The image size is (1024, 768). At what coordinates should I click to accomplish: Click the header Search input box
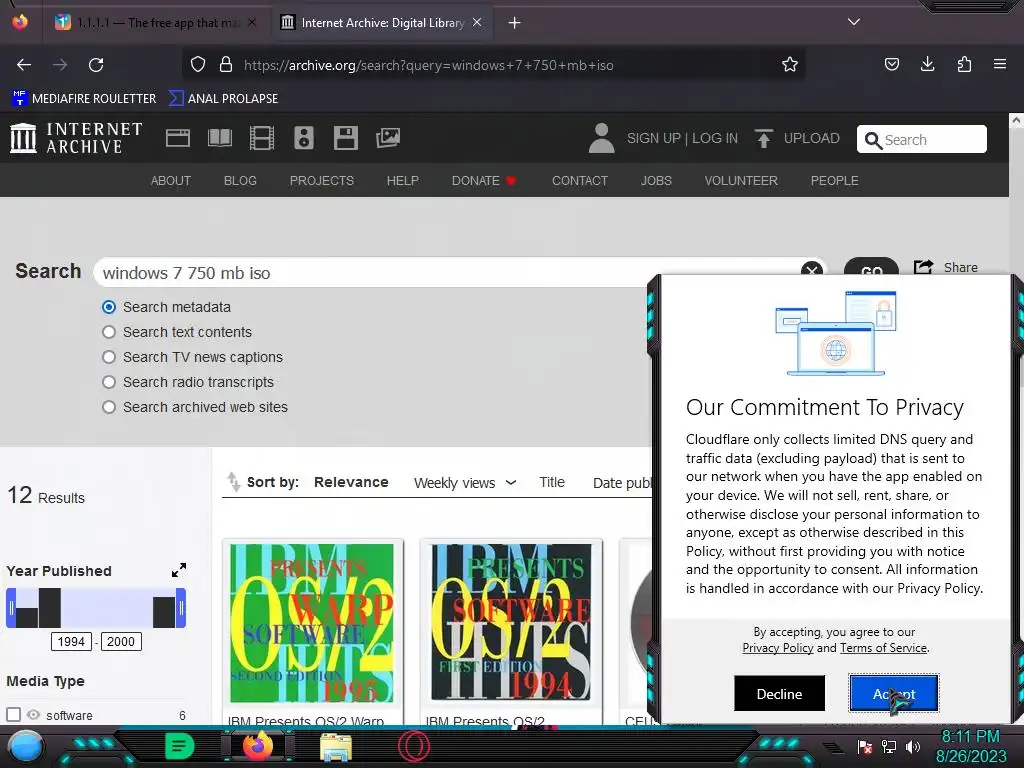(x=921, y=139)
